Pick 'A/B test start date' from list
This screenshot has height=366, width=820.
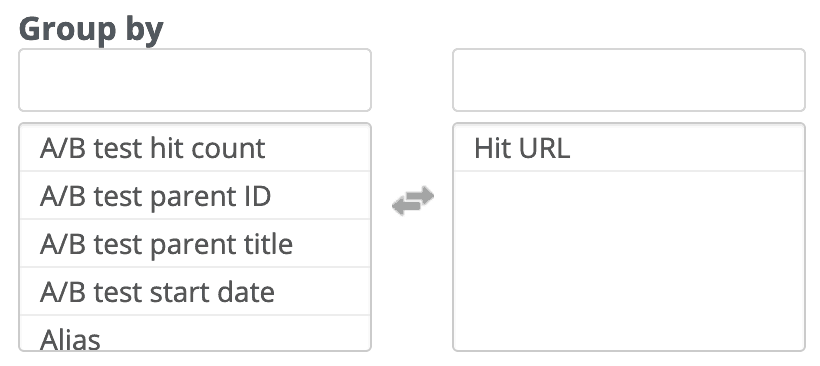click(x=195, y=291)
